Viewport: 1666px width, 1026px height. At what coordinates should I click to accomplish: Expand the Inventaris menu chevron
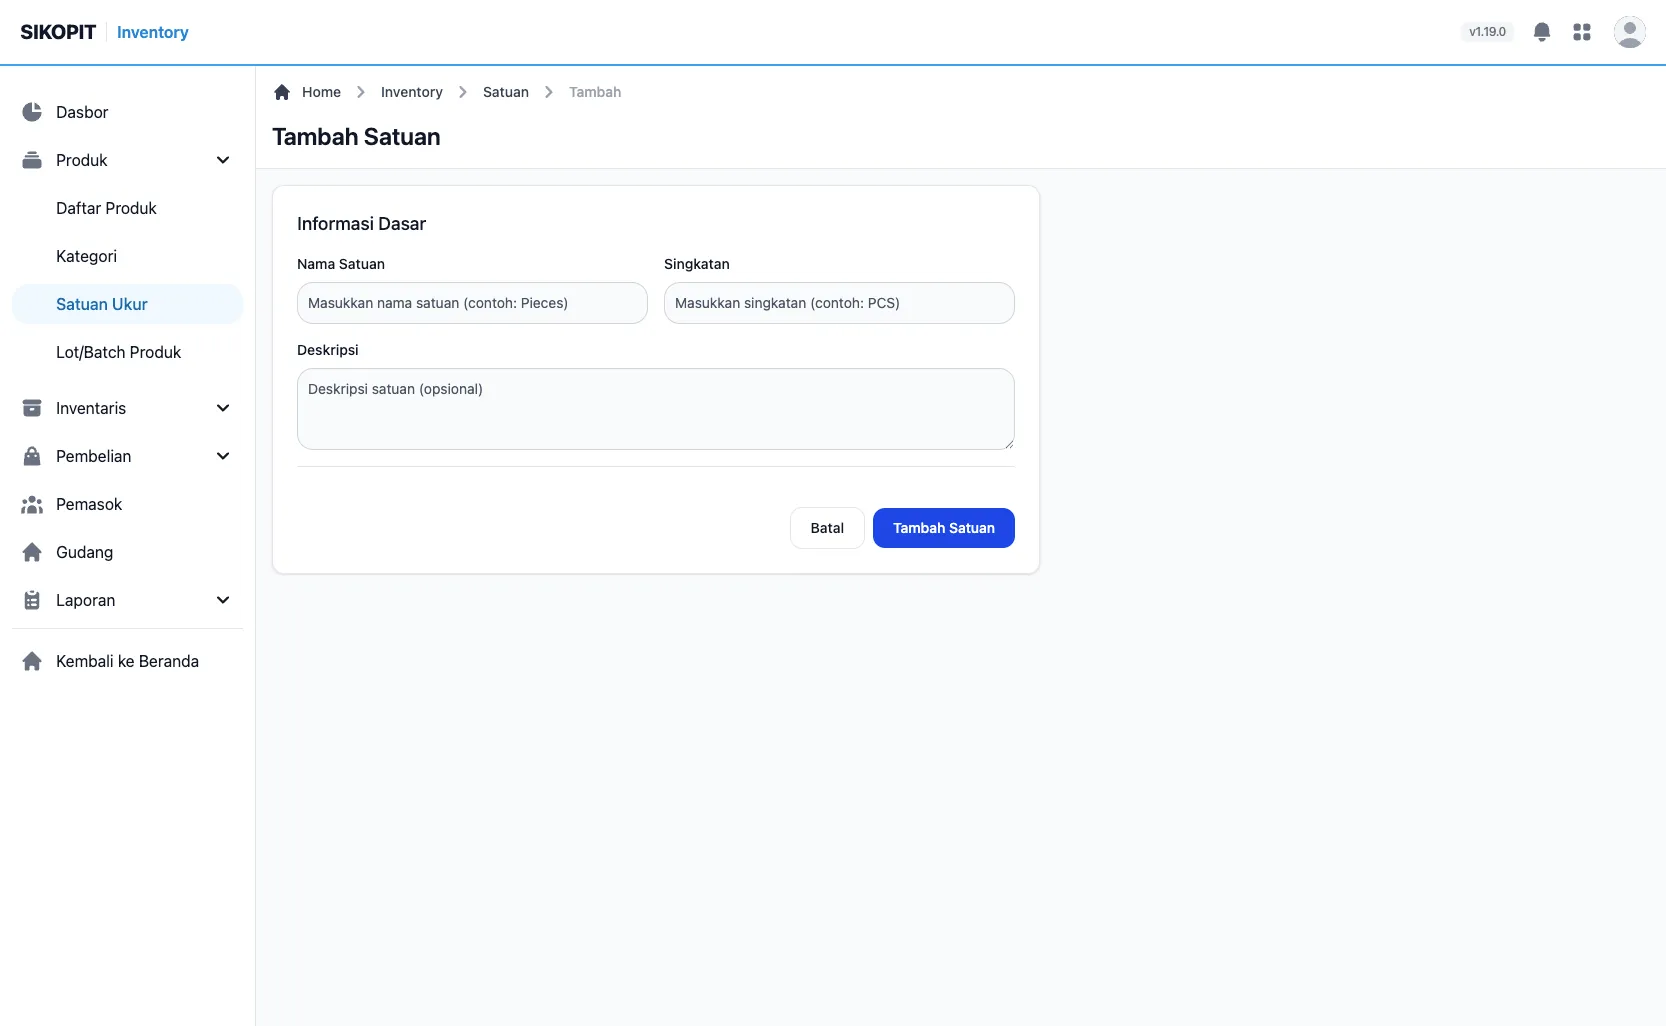pyautogui.click(x=223, y=408)
